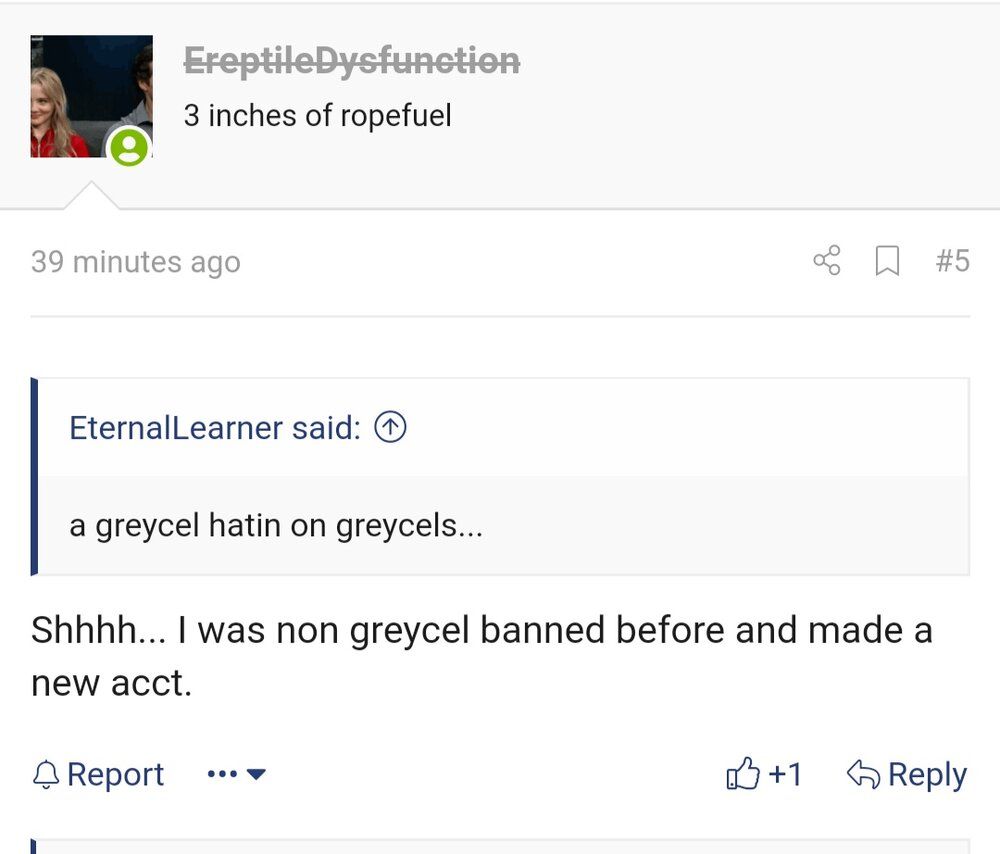Click the post body text about new acct
The image size is (1000, 854).
[482, 656]
